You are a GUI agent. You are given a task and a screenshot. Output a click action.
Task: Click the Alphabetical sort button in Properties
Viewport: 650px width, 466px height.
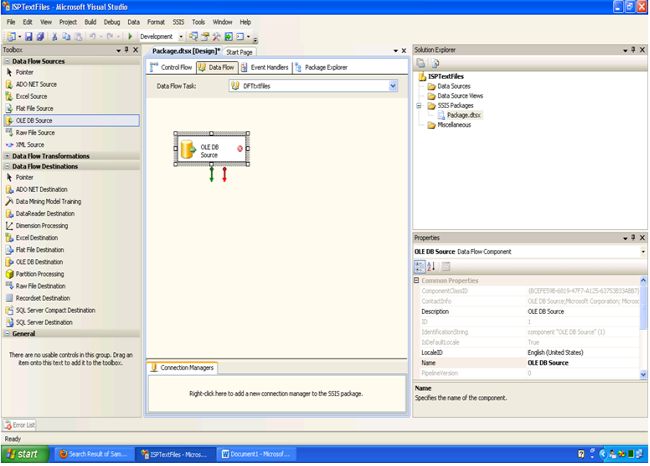[431, 267]
